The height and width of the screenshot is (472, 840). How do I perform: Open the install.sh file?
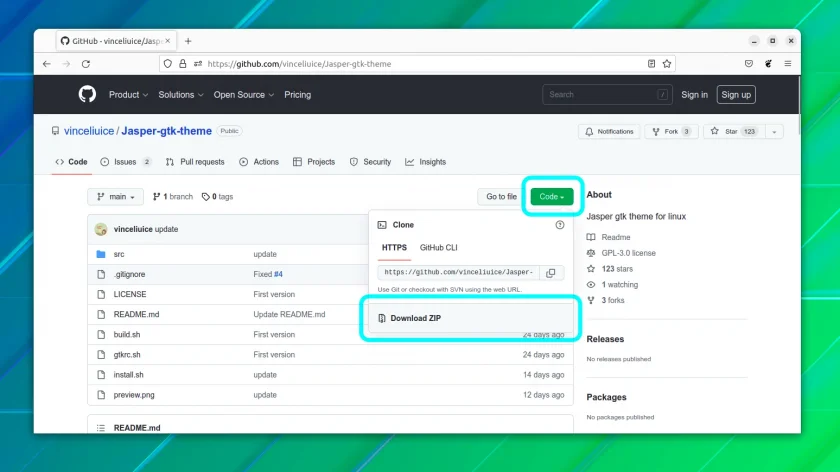click(129, 375)
